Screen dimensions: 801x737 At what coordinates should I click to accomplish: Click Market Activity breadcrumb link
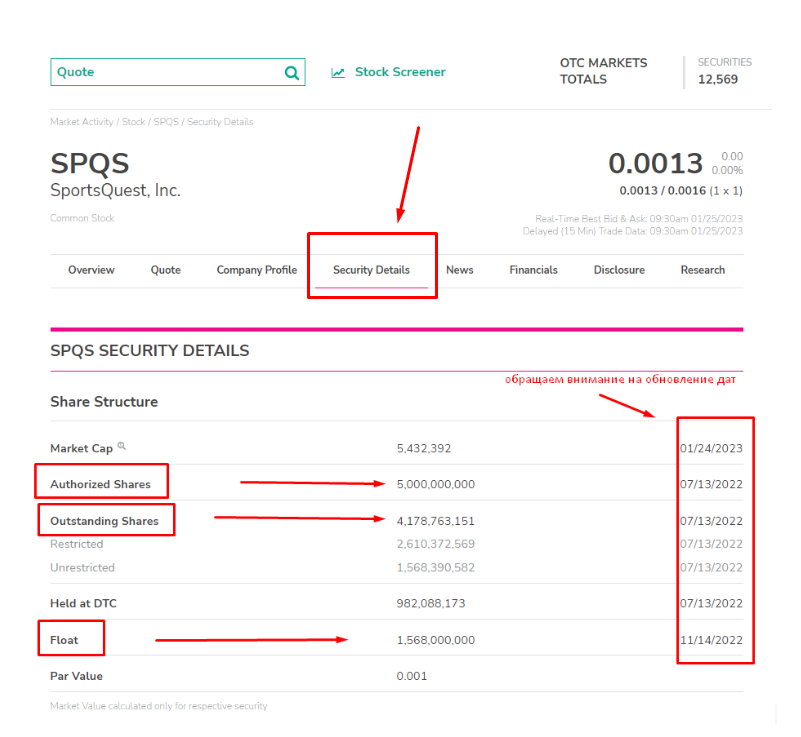82,122
